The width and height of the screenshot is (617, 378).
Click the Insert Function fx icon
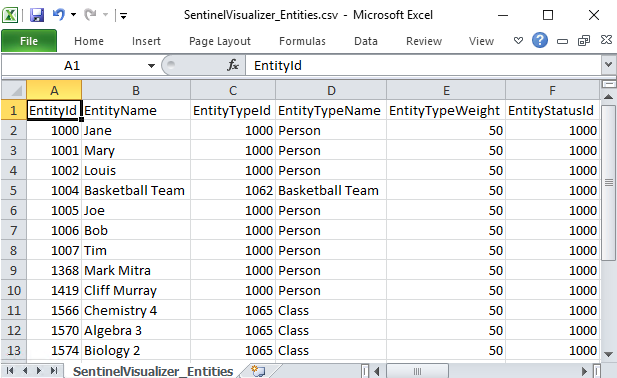click(233, 65)
